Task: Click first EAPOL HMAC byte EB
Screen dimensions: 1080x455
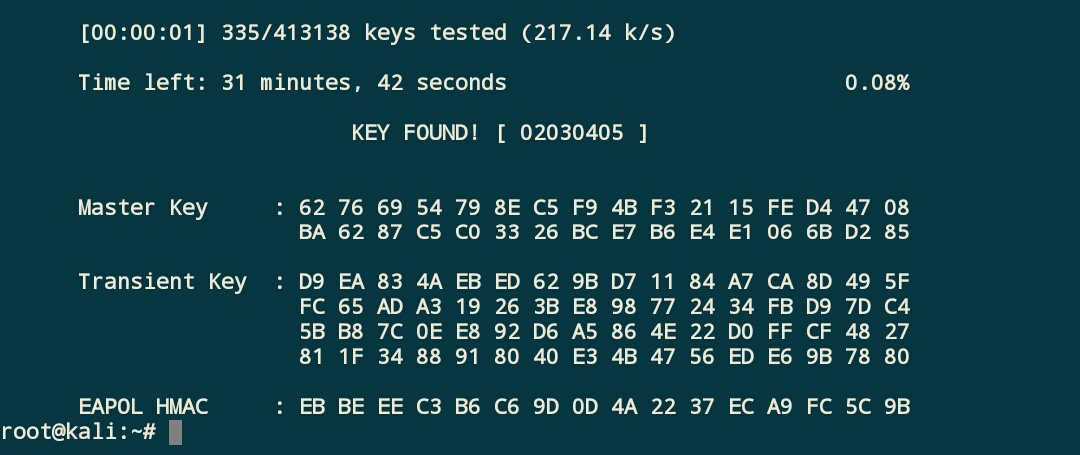Action: click(x=312, y=406)
